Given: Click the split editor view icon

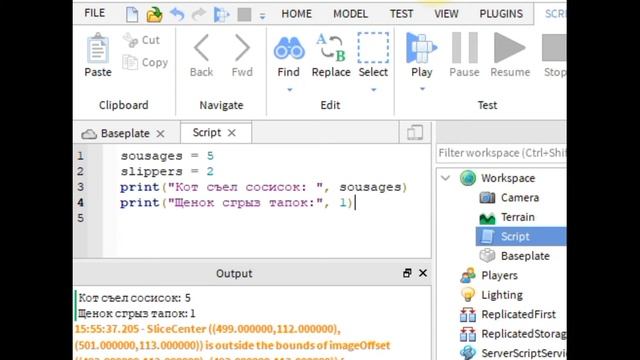Looking at the screenshot, I should tap(415, 133).
